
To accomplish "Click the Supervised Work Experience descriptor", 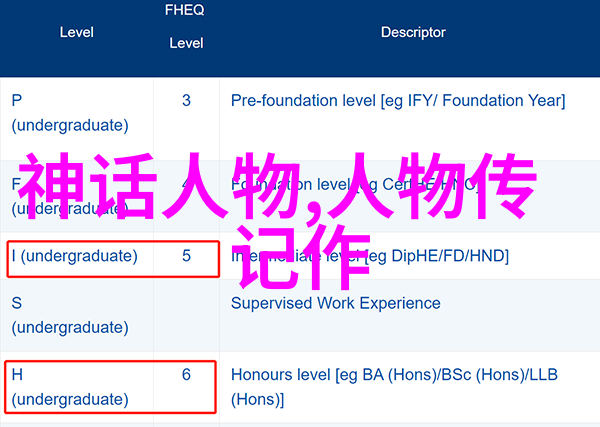I will [336, 303].
